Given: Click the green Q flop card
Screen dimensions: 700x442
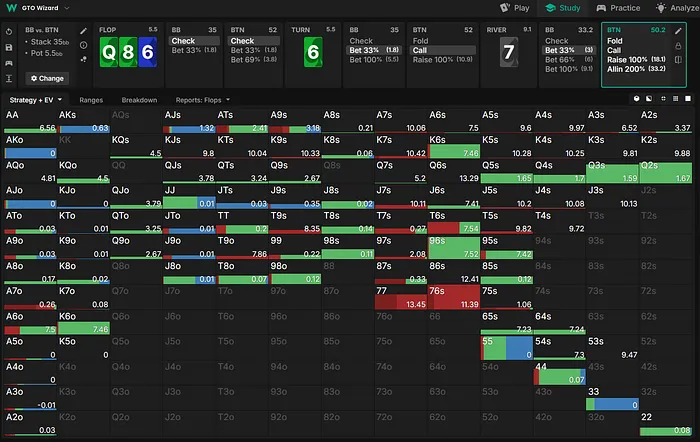Looking at the screenshot, I should point(109,52).
